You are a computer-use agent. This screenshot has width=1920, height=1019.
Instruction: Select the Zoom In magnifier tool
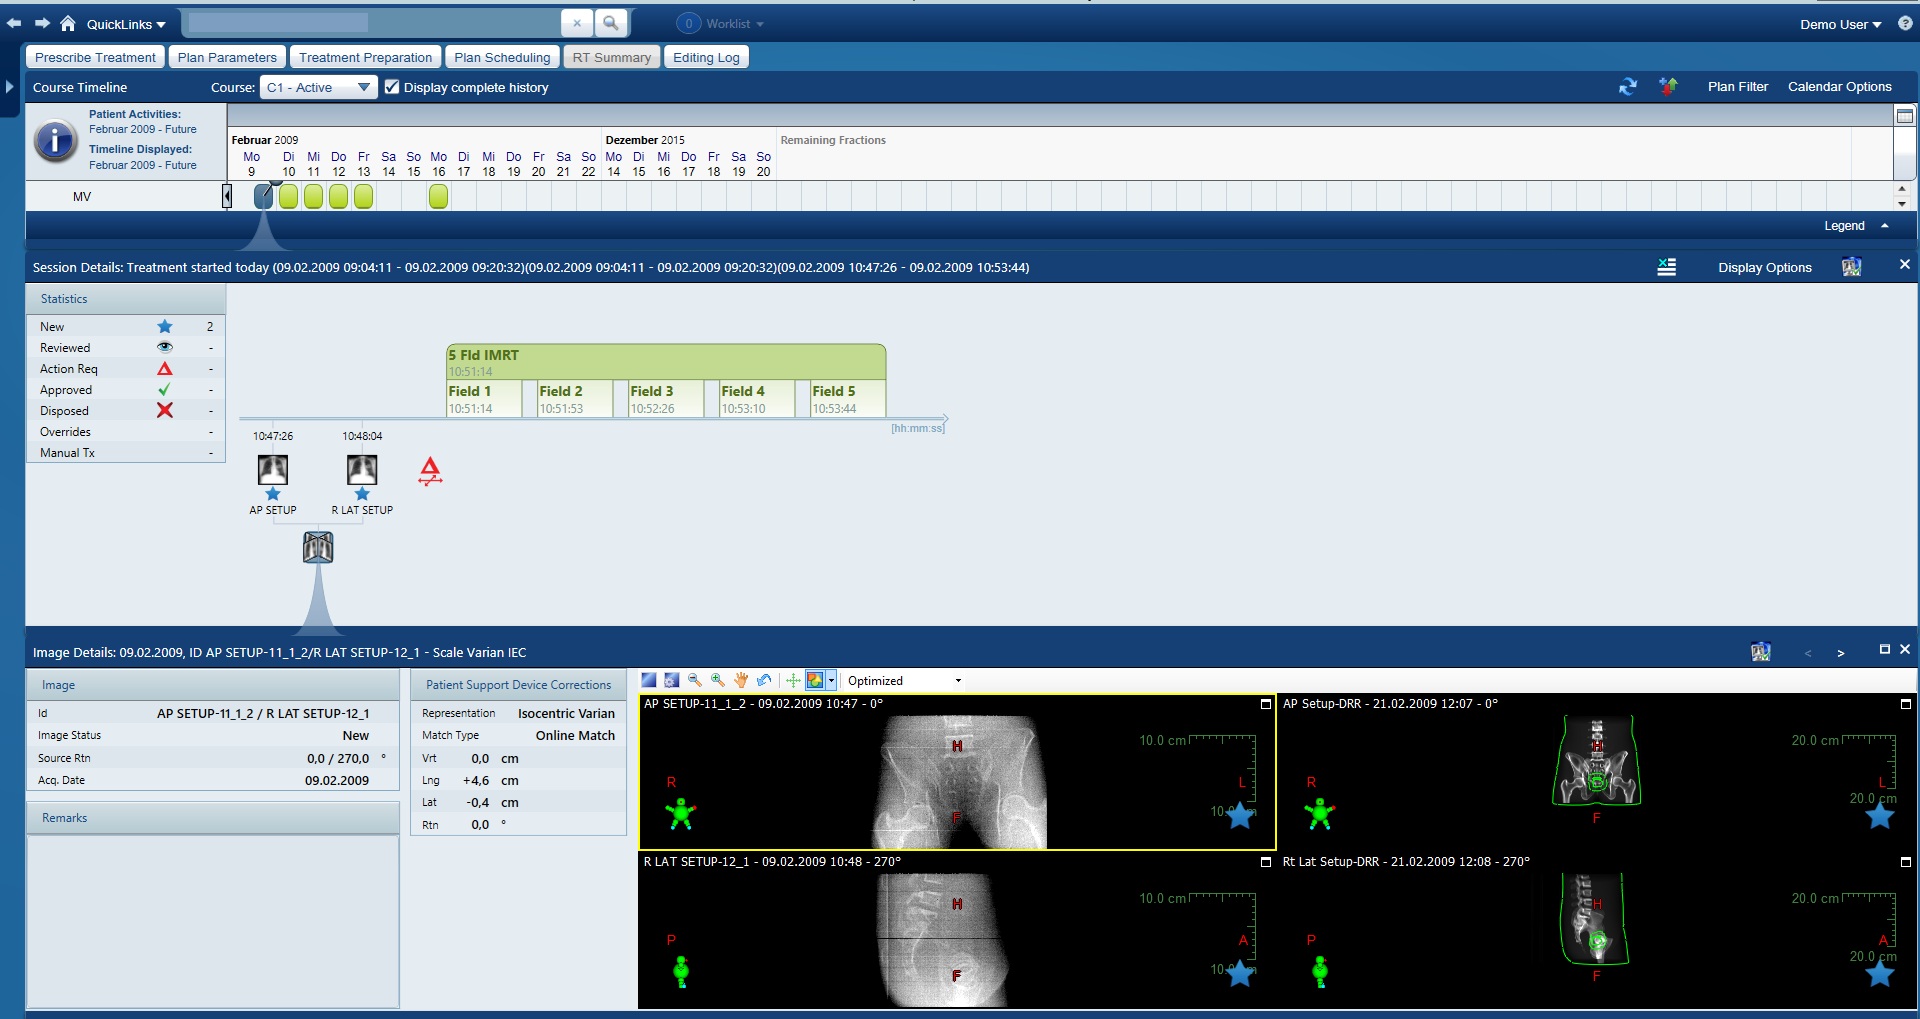point(717,680)
